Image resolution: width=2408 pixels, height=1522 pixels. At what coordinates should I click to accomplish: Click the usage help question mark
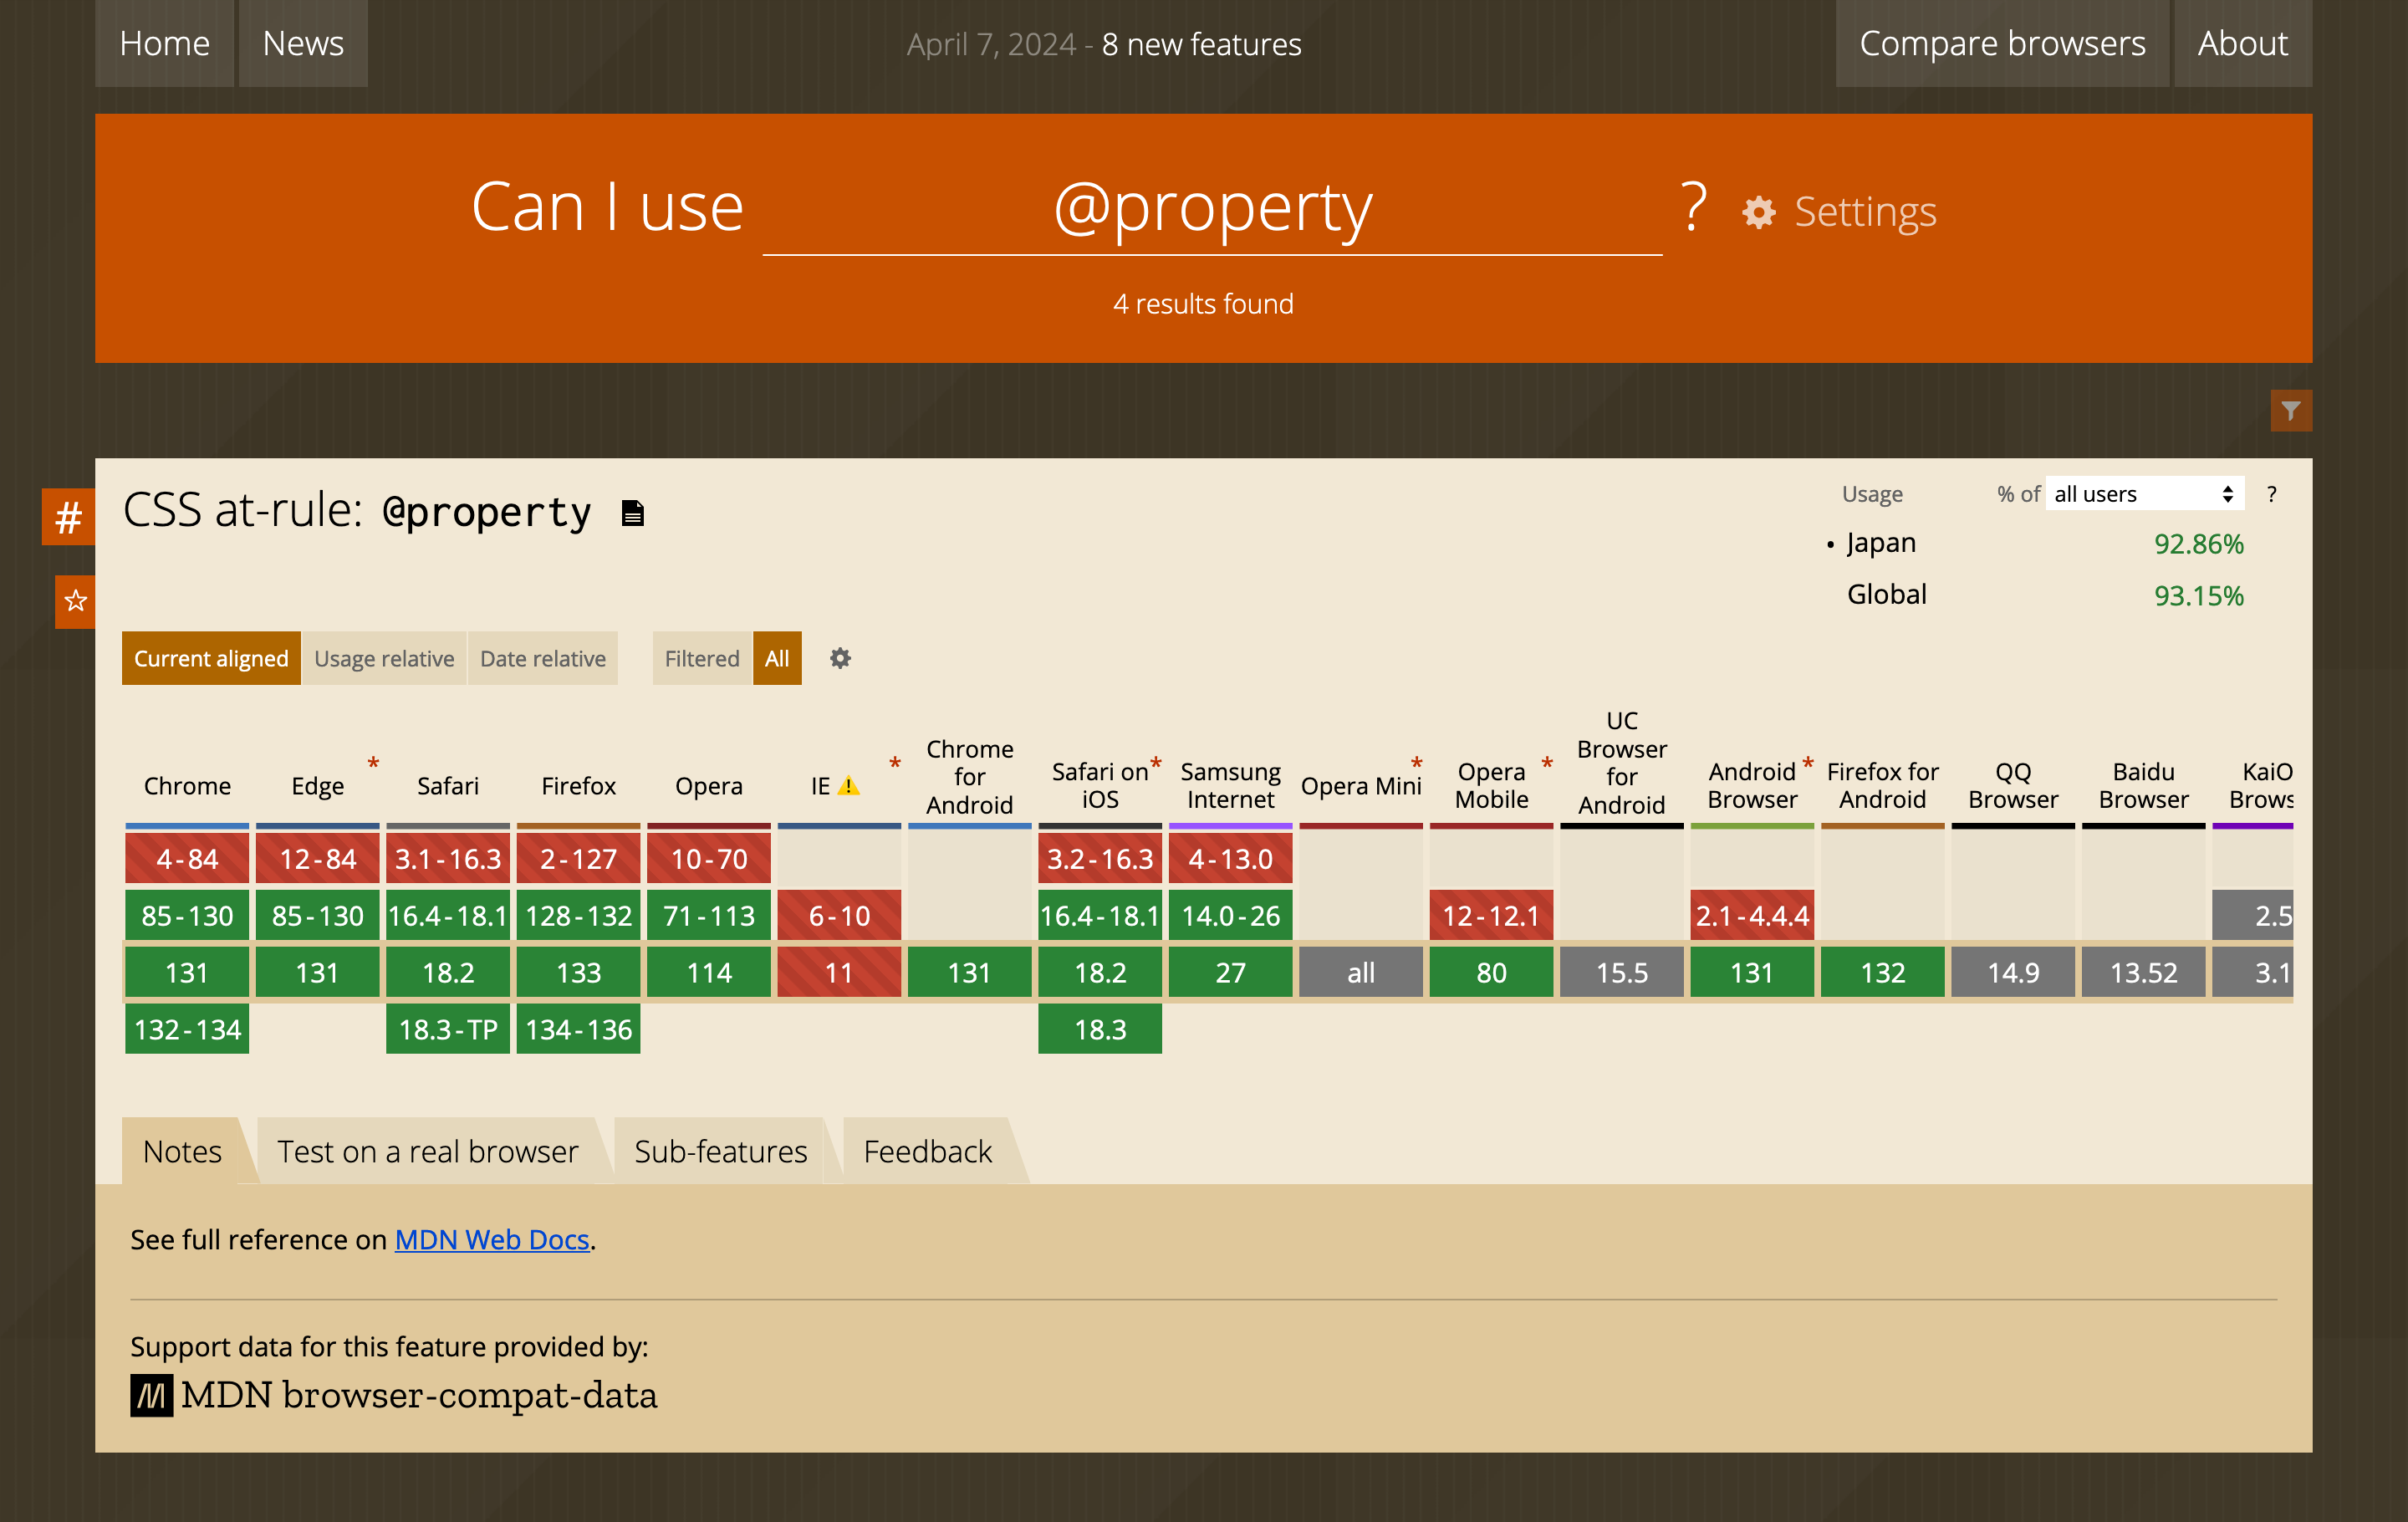[x=2271, y=494]
